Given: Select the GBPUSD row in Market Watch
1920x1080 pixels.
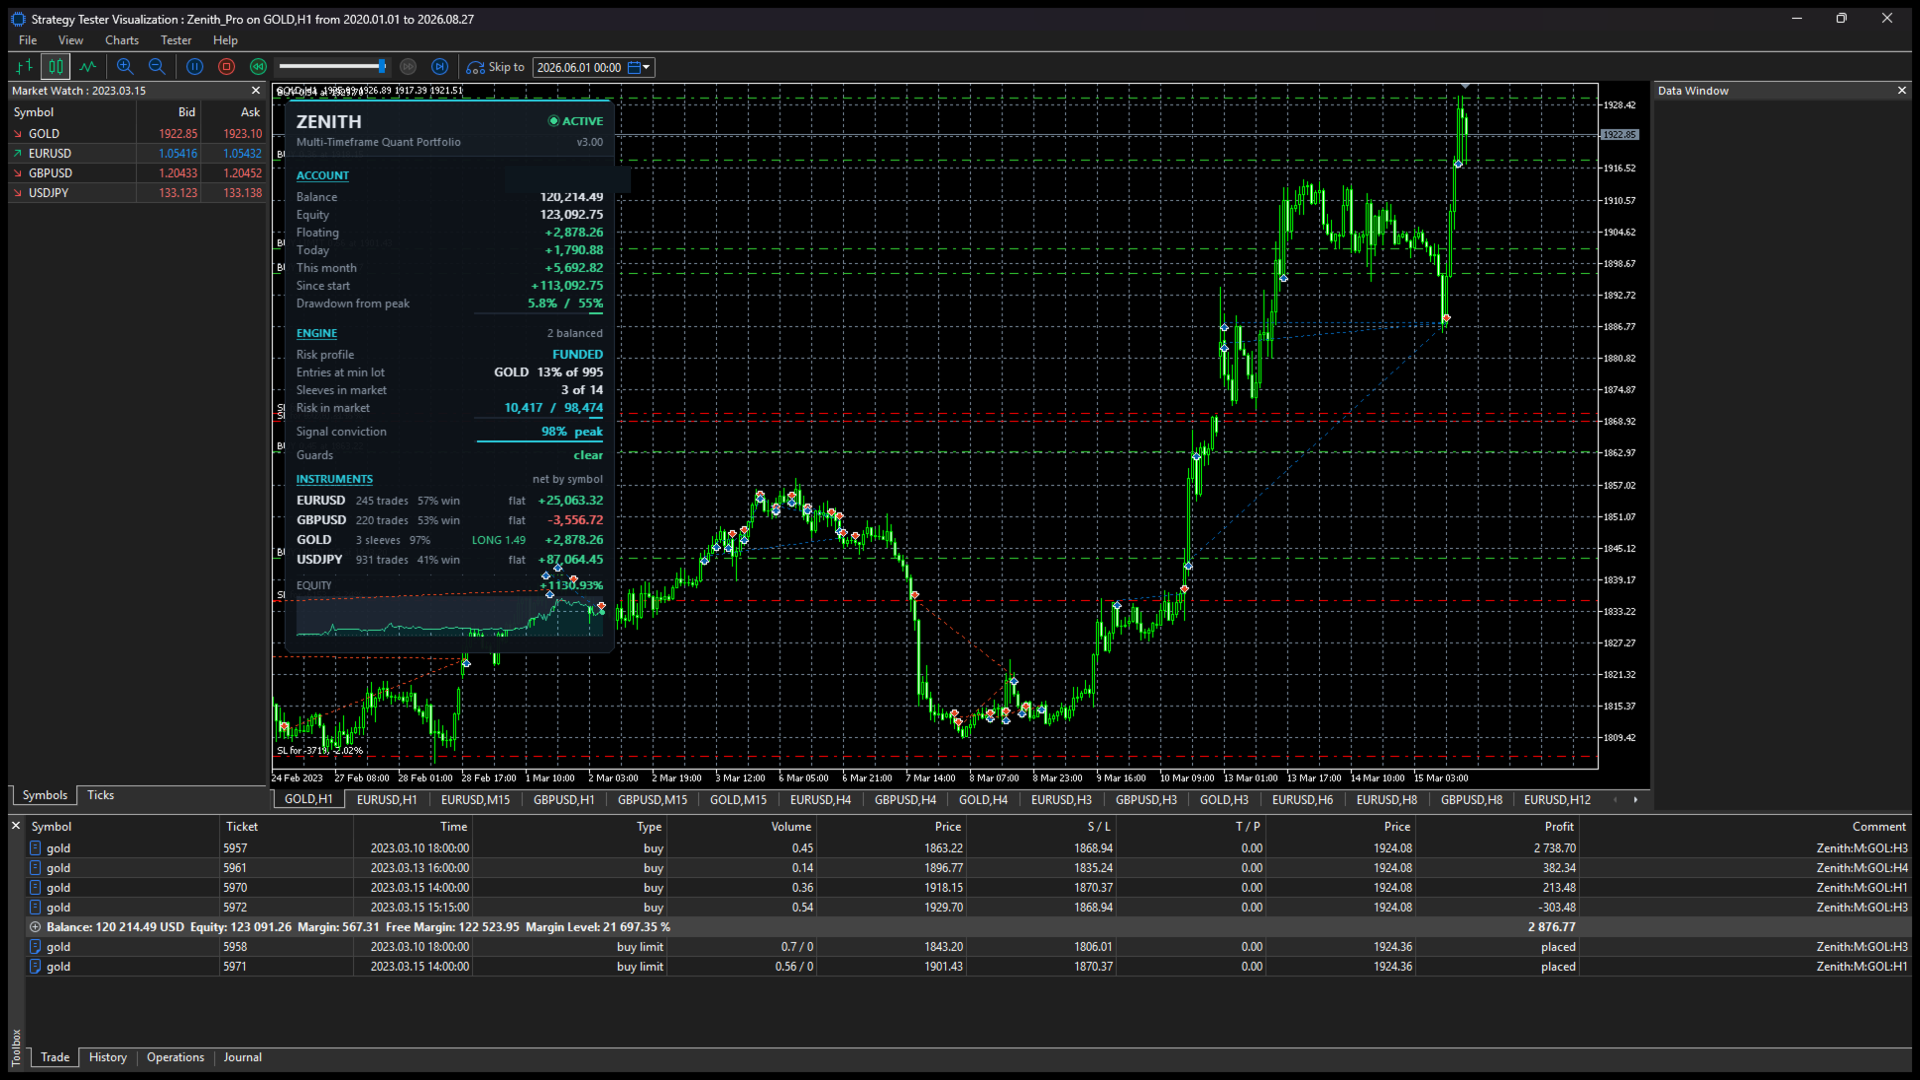Looking at the screenshot, I should click(x=138, y=173).
